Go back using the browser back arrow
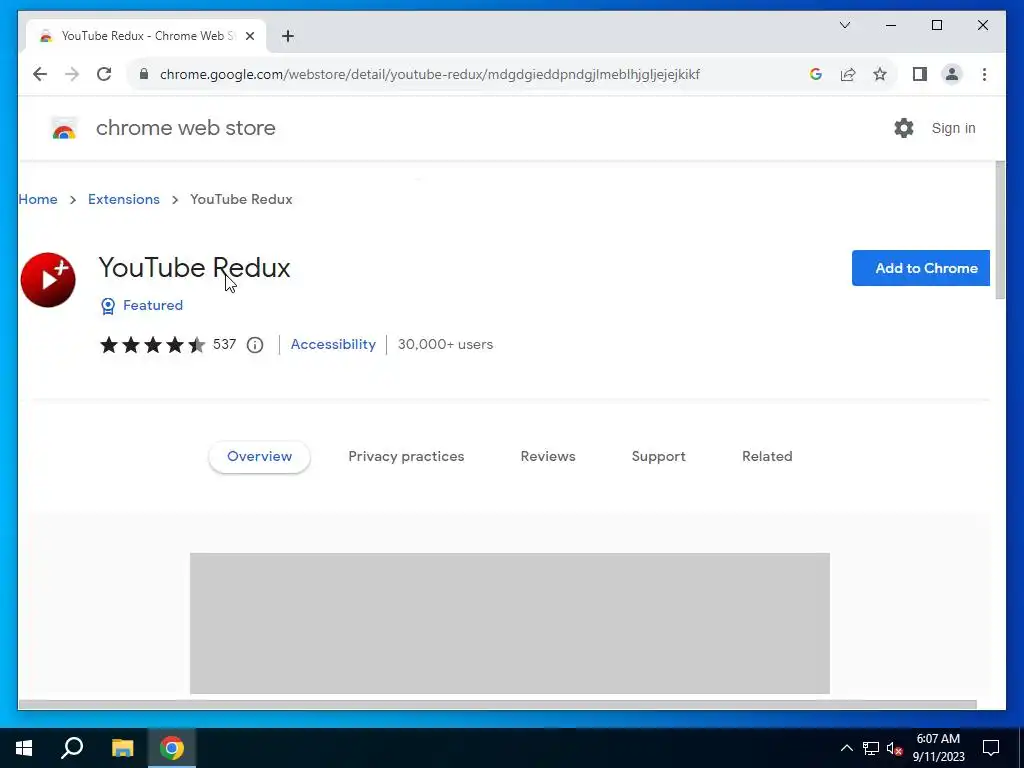The width and height of the screenshot is (1024, 768). click(x=40, y=74)
